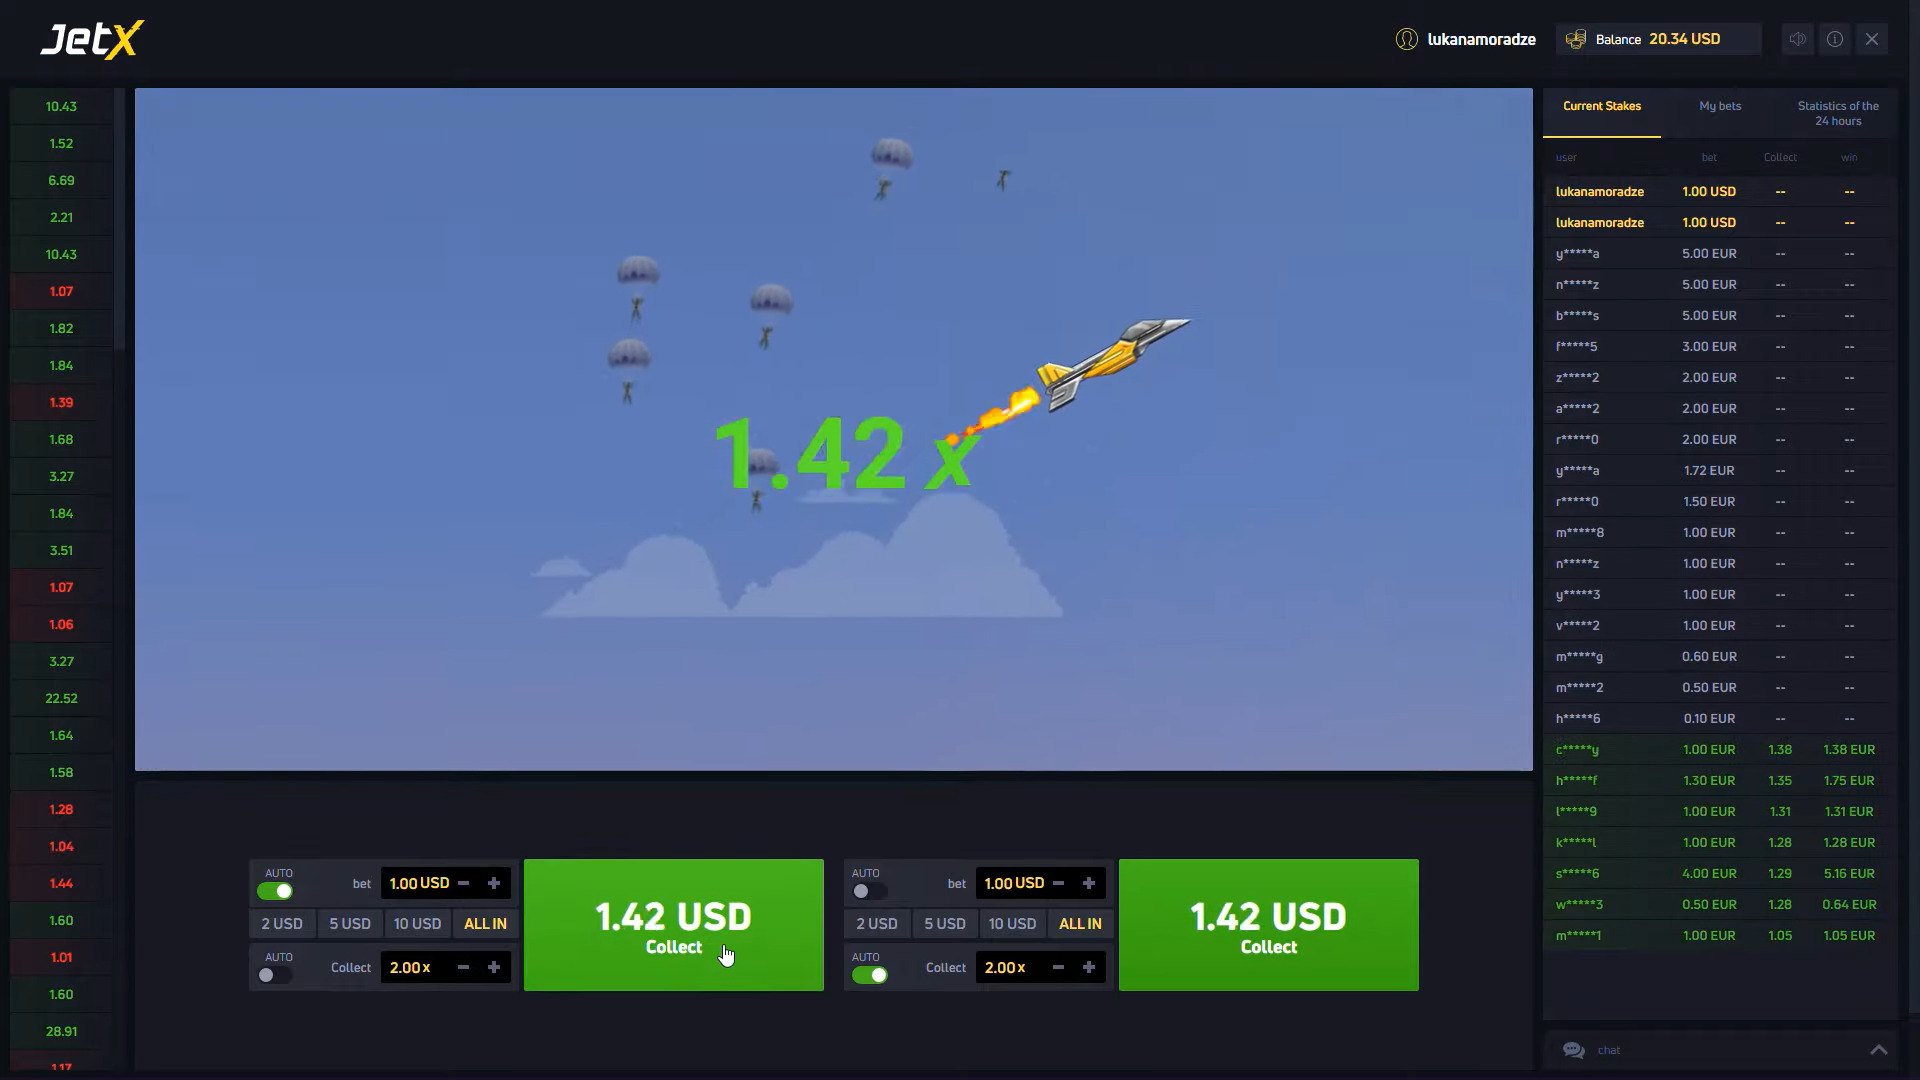This screenshot has width=1920, height=1080.
Task: Click the 22.52 multiplier in history
Action: coord(61,698)
